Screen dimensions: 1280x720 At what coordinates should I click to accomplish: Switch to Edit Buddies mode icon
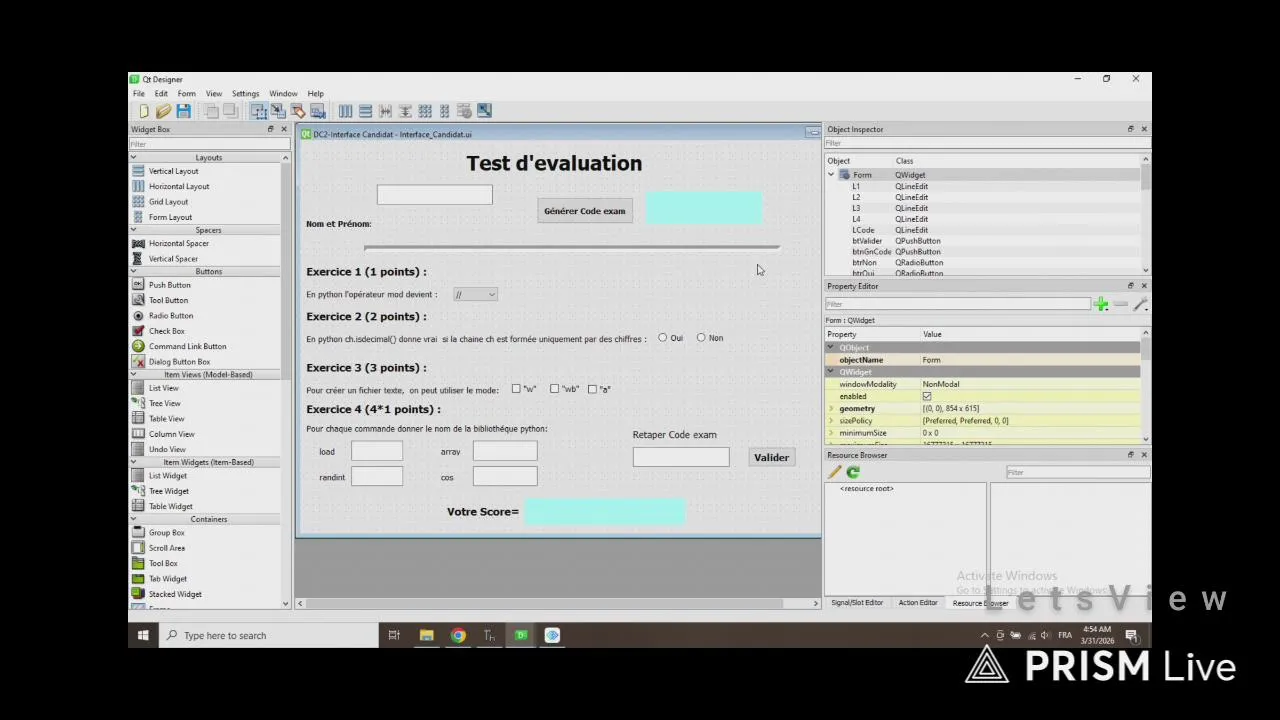pyautogui.click(x=298, y=111)
